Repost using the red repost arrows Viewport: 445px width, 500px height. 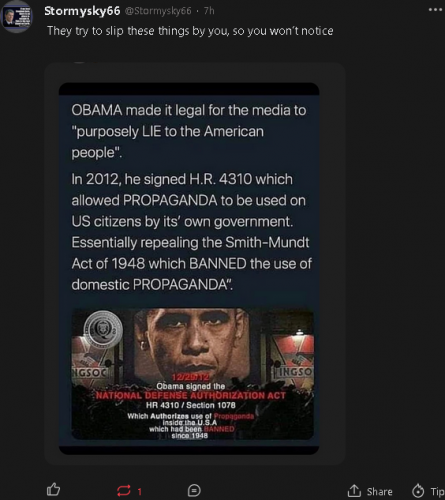(x=124, y=491)
